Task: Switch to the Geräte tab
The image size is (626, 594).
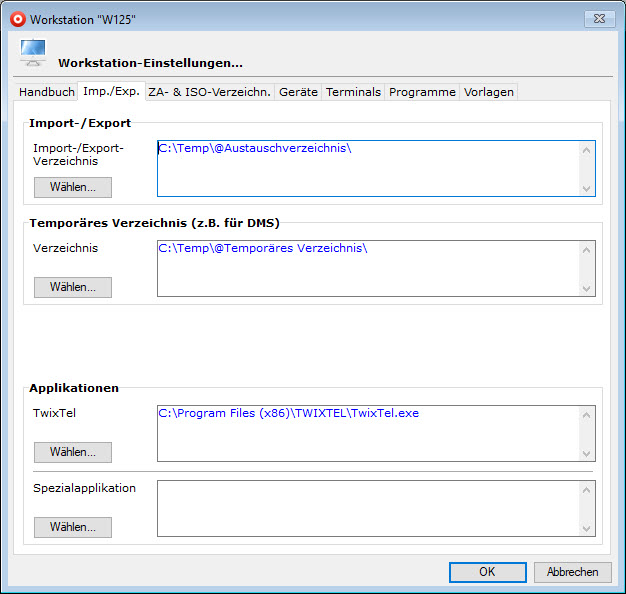Action: (x=298, y=92)
